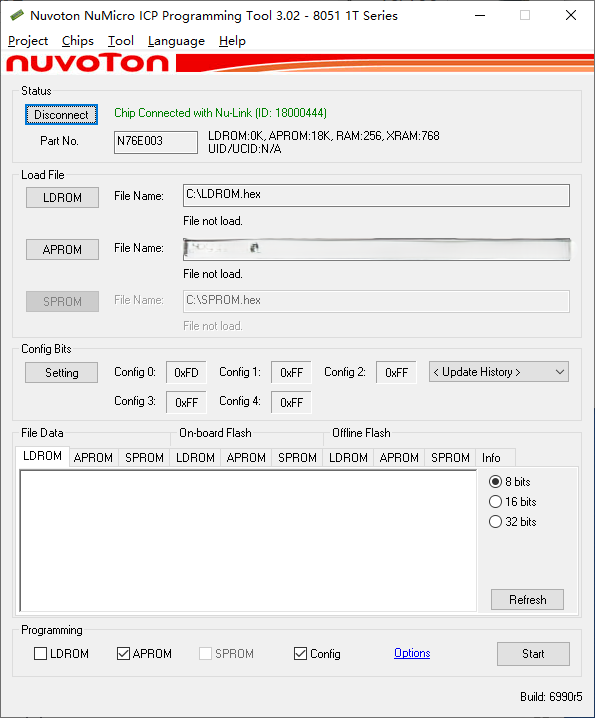Image resolution: width=595 pixels, height=718 pixels.
Task: Open the Tool menu
Action: point(121,41)
